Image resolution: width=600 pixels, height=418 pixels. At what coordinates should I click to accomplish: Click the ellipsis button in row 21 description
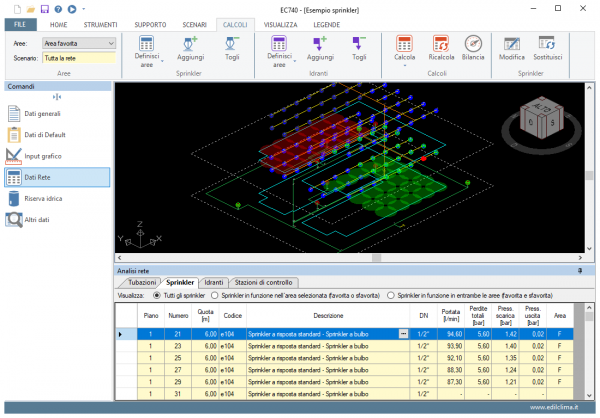(x=403, y=334)
